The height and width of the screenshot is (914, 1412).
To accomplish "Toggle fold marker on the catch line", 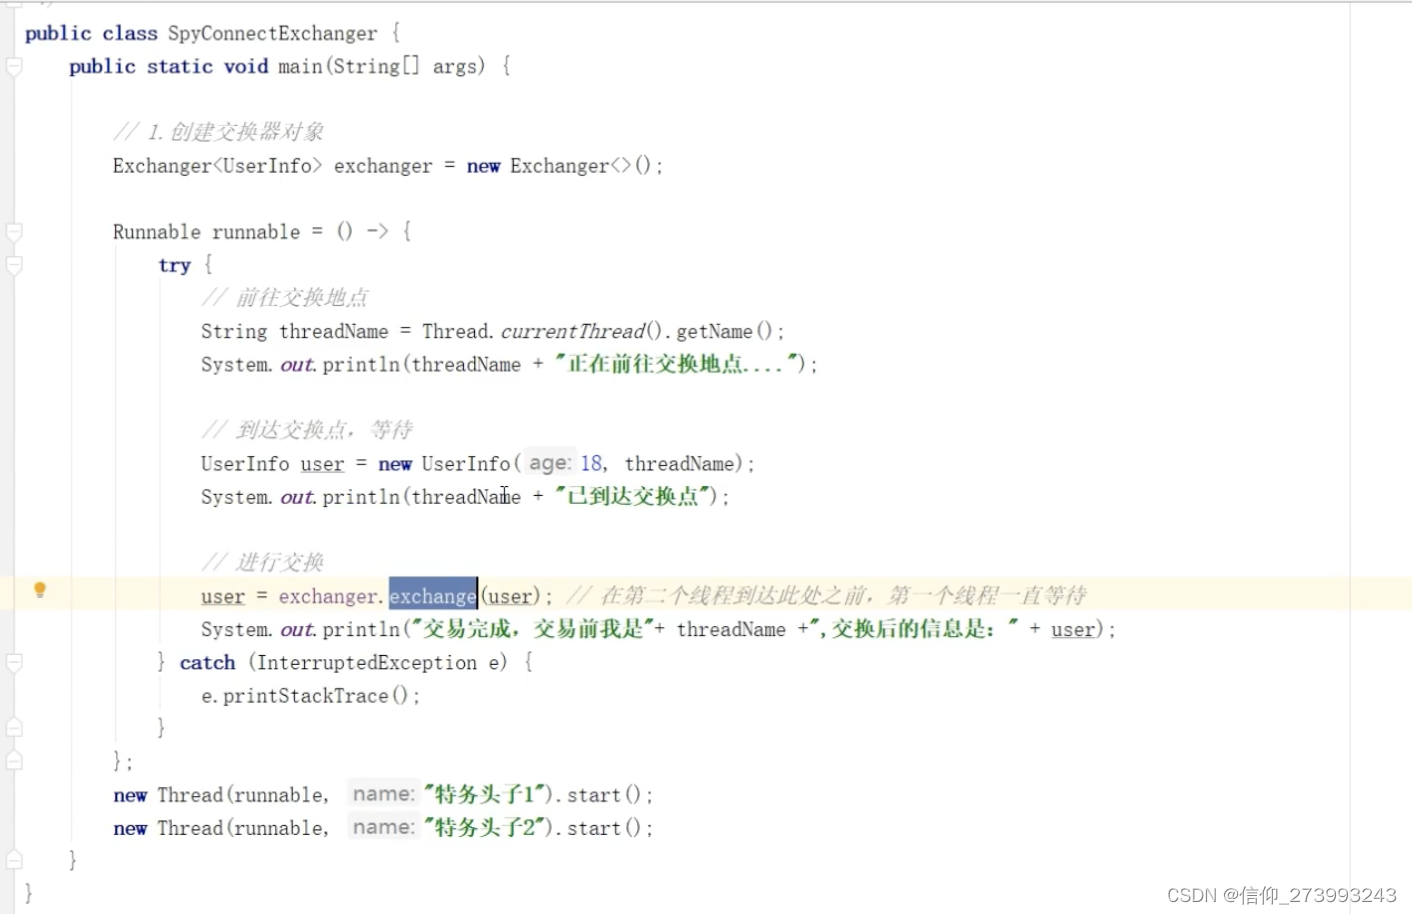I will click(x=14, y=662).
